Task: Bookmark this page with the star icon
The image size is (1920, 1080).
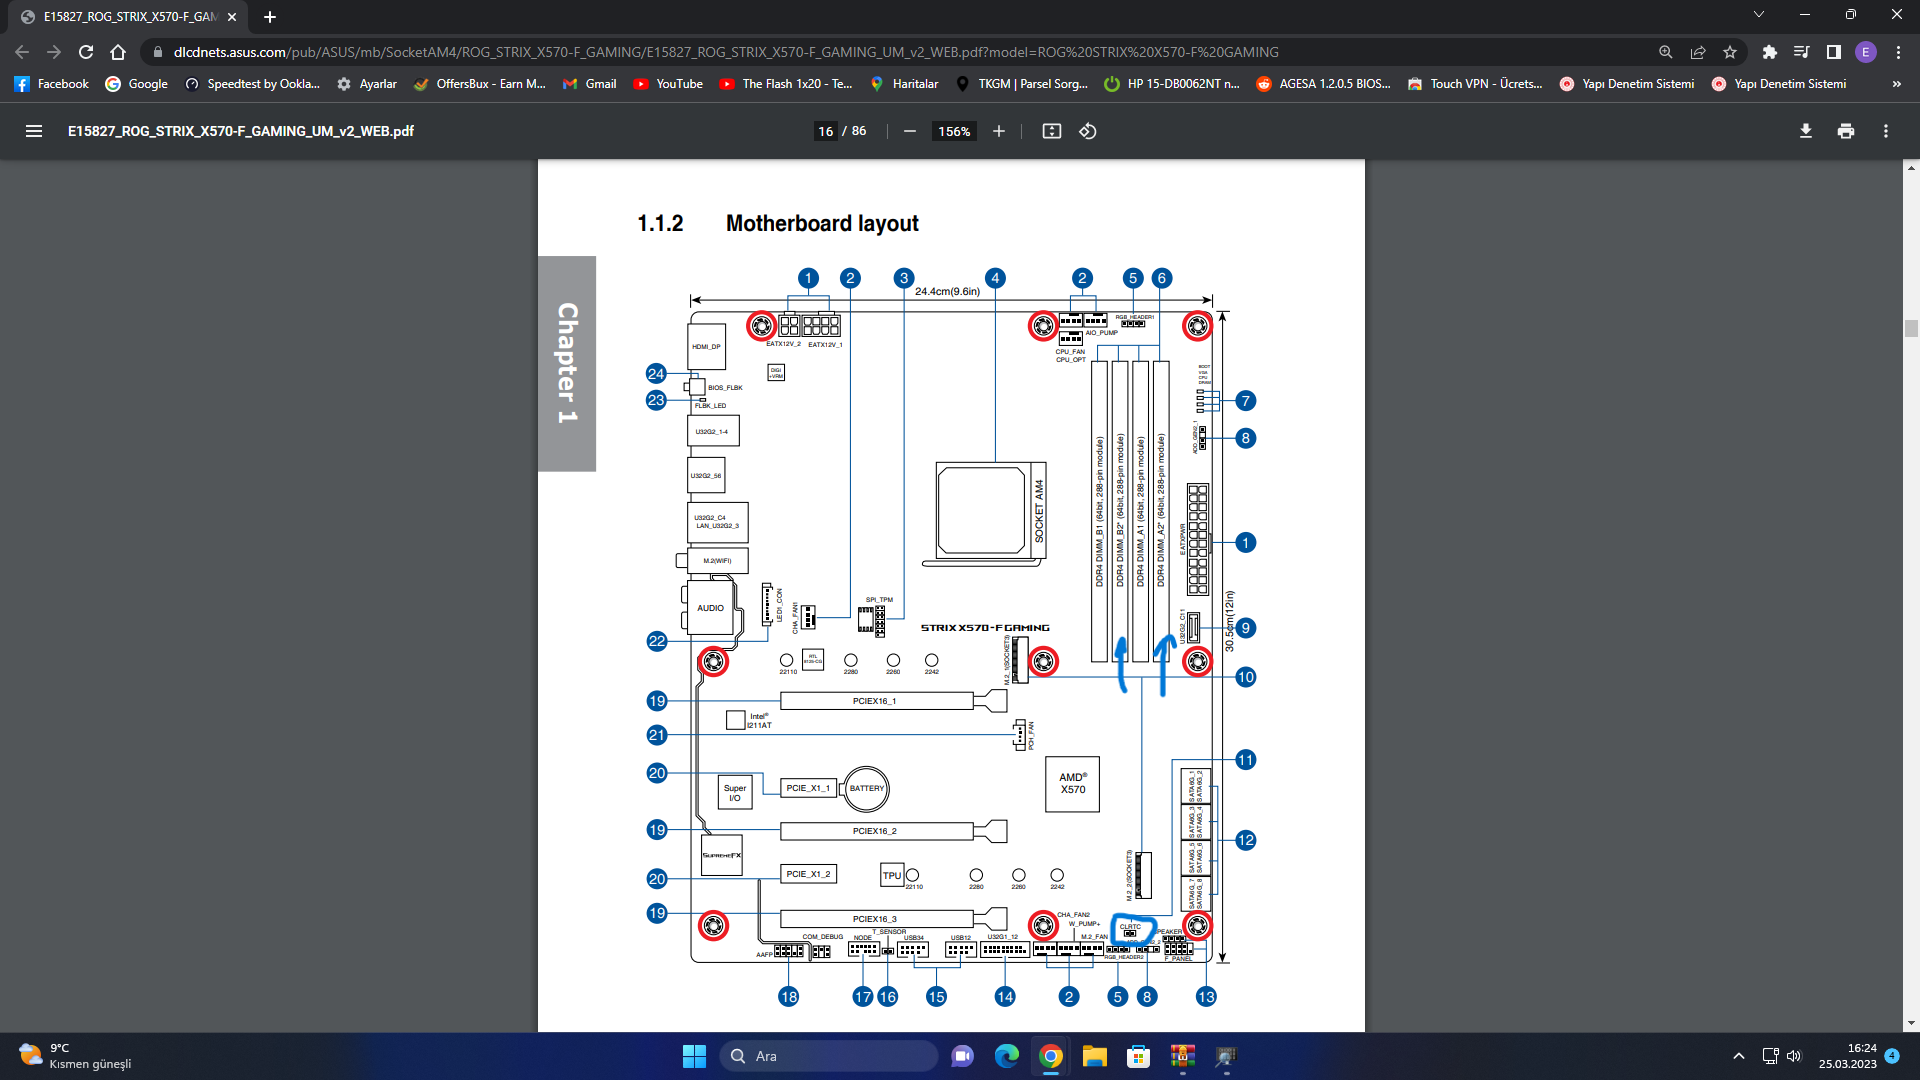Action: click(x=1729, y=52)
